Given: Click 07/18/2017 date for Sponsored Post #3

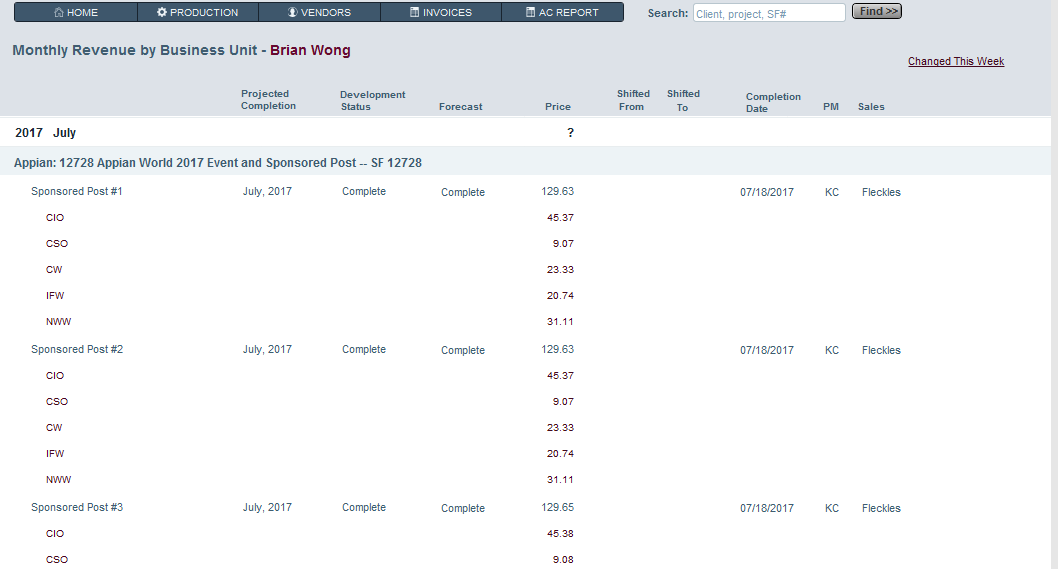Looking at the screenshot, I should pyautogui.click(x=767, y=508).
